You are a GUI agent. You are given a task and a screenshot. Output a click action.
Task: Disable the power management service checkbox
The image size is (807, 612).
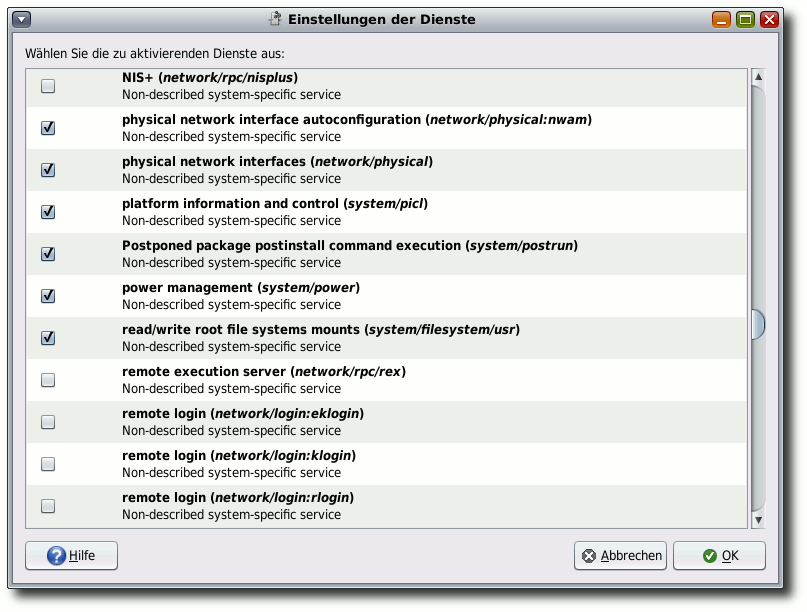point(48,296)
